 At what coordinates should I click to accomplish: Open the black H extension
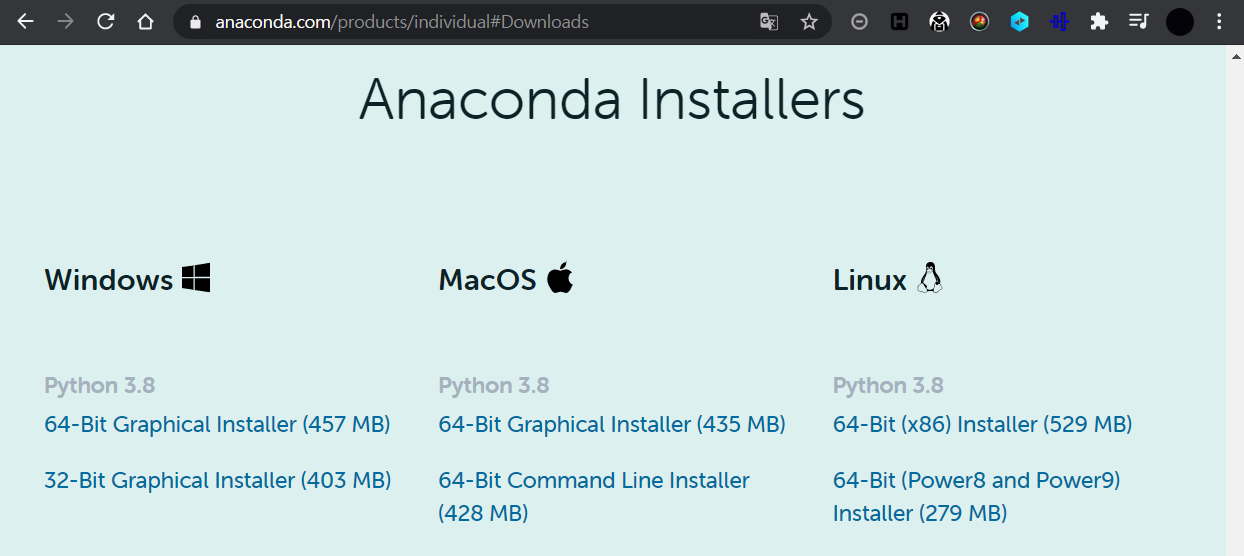click(x=899, y=21)
